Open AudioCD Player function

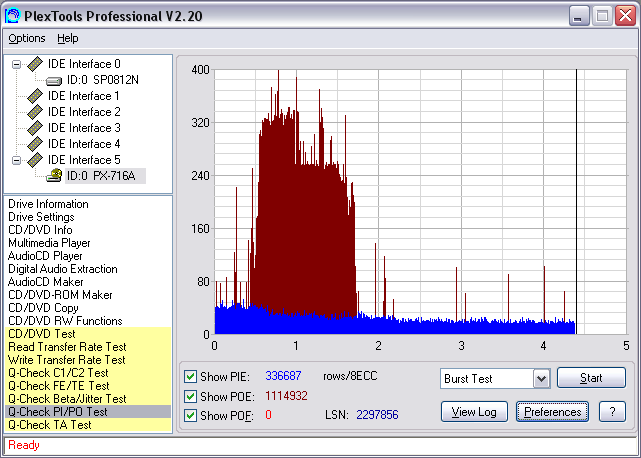tap(45, 256)
